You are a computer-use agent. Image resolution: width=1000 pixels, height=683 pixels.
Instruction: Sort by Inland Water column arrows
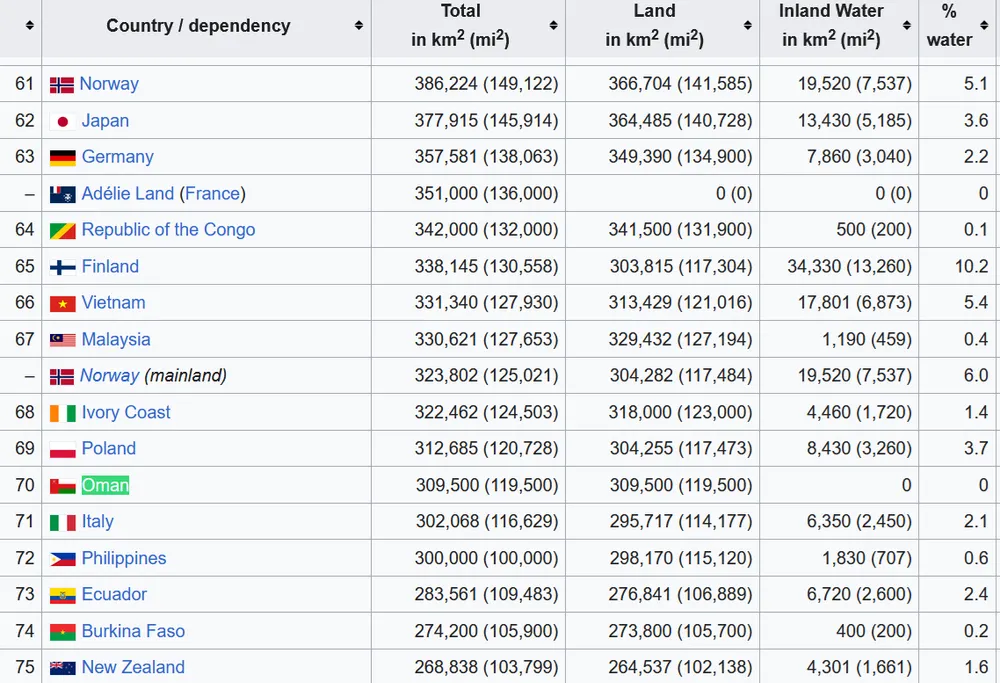pyautogui.click(x=907, y=26)
